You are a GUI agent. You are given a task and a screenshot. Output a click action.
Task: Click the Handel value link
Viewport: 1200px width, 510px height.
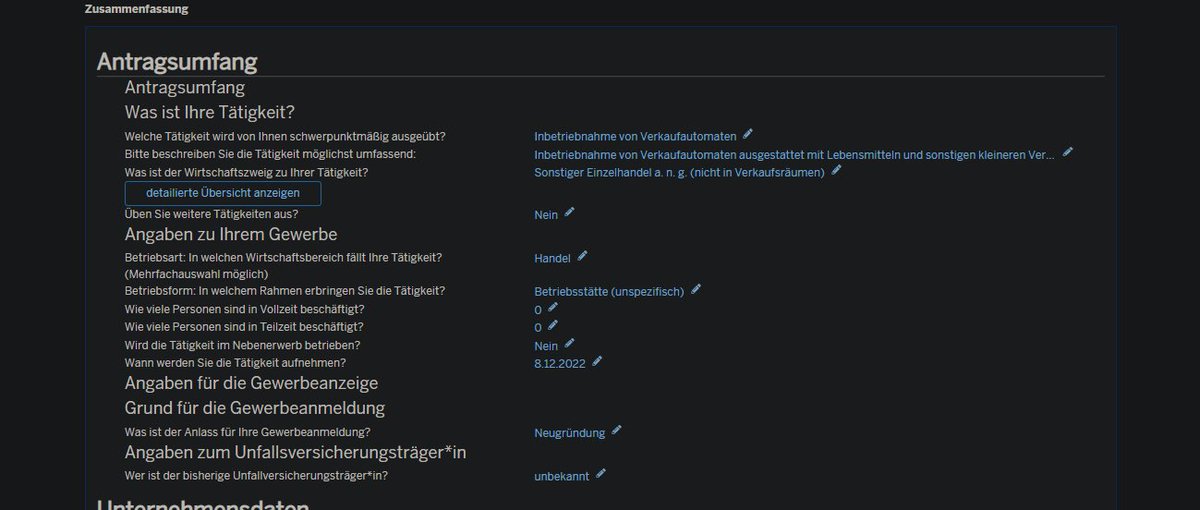point(553,258)
